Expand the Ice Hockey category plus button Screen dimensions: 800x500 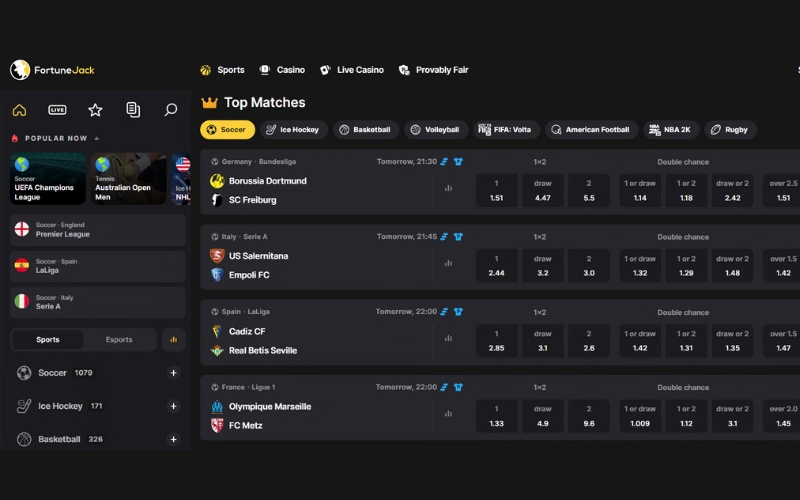[x=173, y=406]
